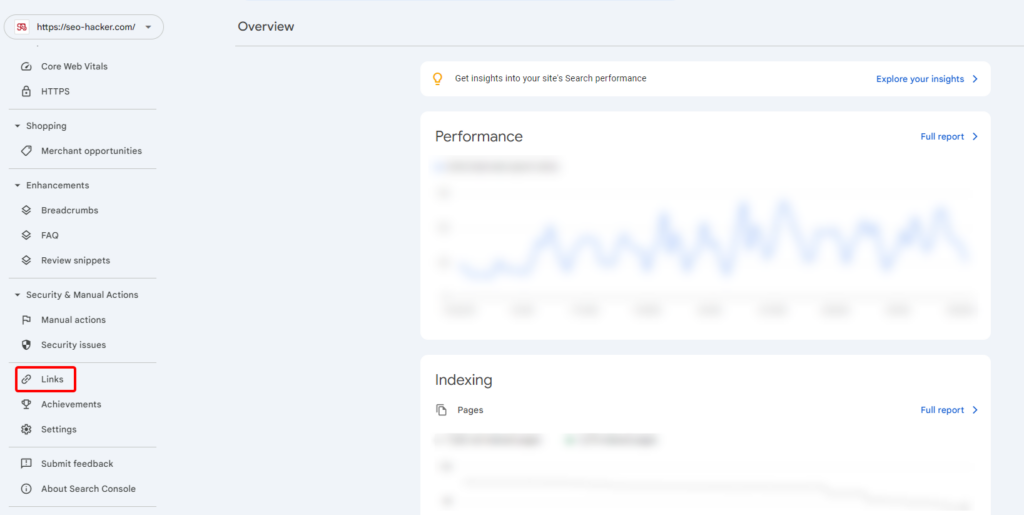
Task: Click the Core Web Vitals gauge icon
Action: pos(26,67)
